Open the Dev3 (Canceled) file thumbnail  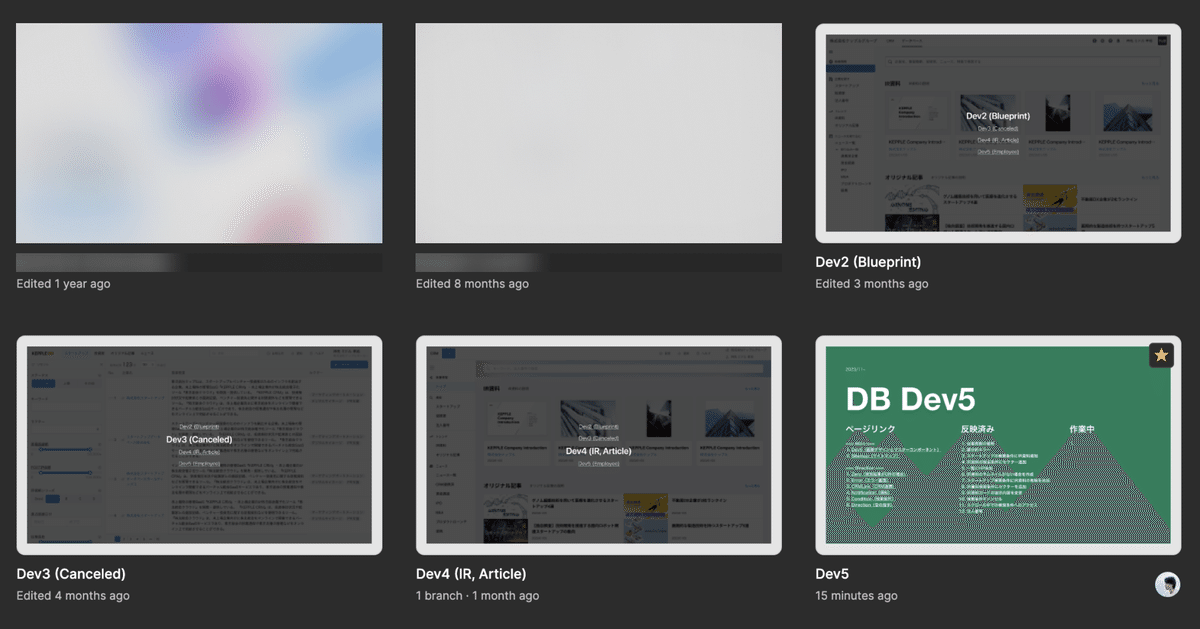coord(199,445)
